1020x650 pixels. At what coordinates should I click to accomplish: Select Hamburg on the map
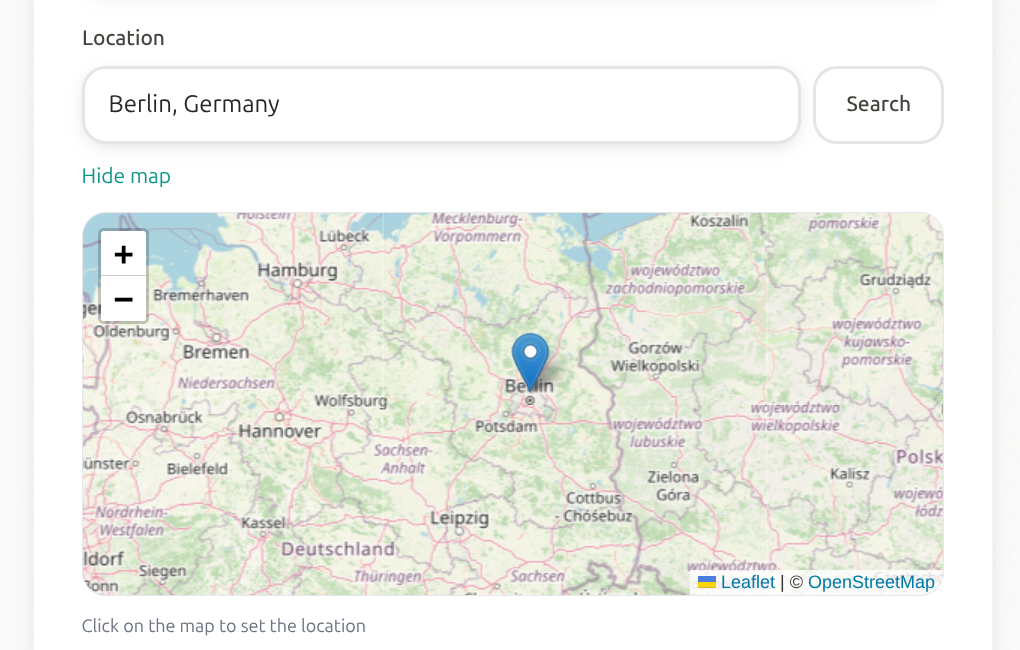(299, 270)
